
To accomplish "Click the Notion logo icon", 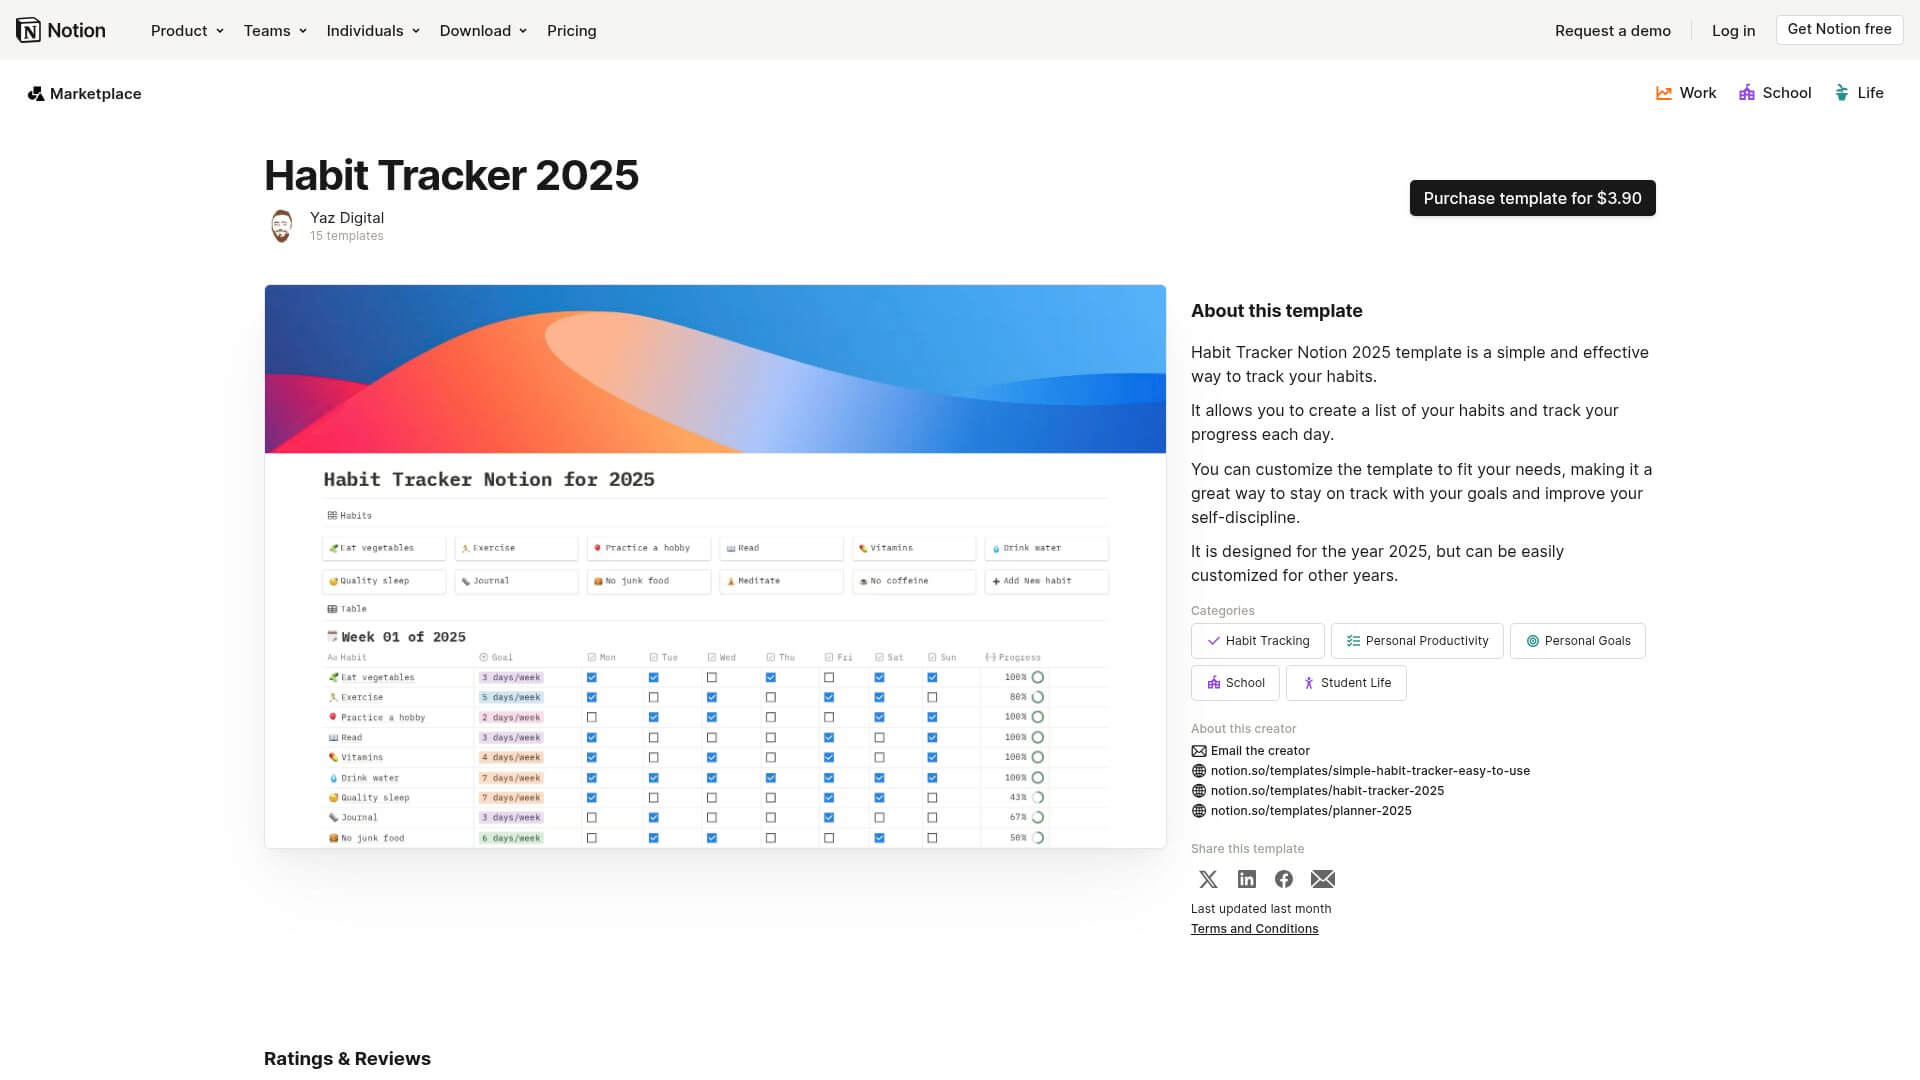I will [29, 30].
